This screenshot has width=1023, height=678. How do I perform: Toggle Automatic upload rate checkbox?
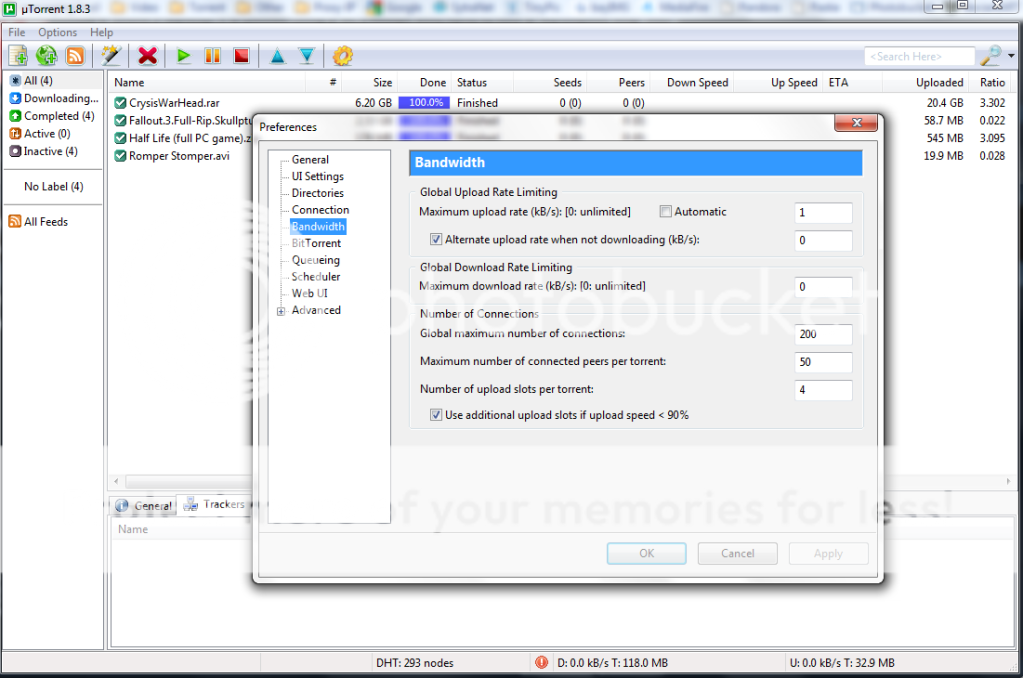[665, 211]
